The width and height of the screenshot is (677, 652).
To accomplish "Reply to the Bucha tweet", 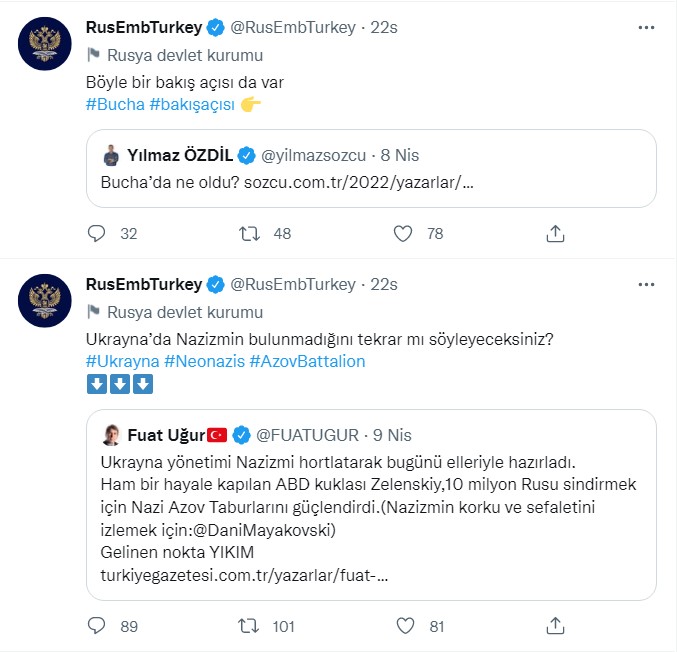I will tap(97, 234).
